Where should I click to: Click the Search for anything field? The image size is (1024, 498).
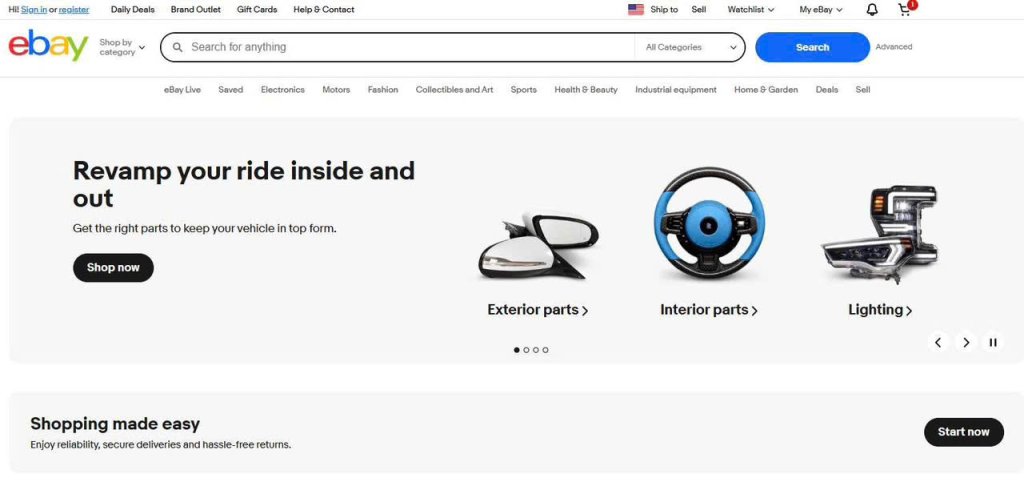tap(400, 47)
